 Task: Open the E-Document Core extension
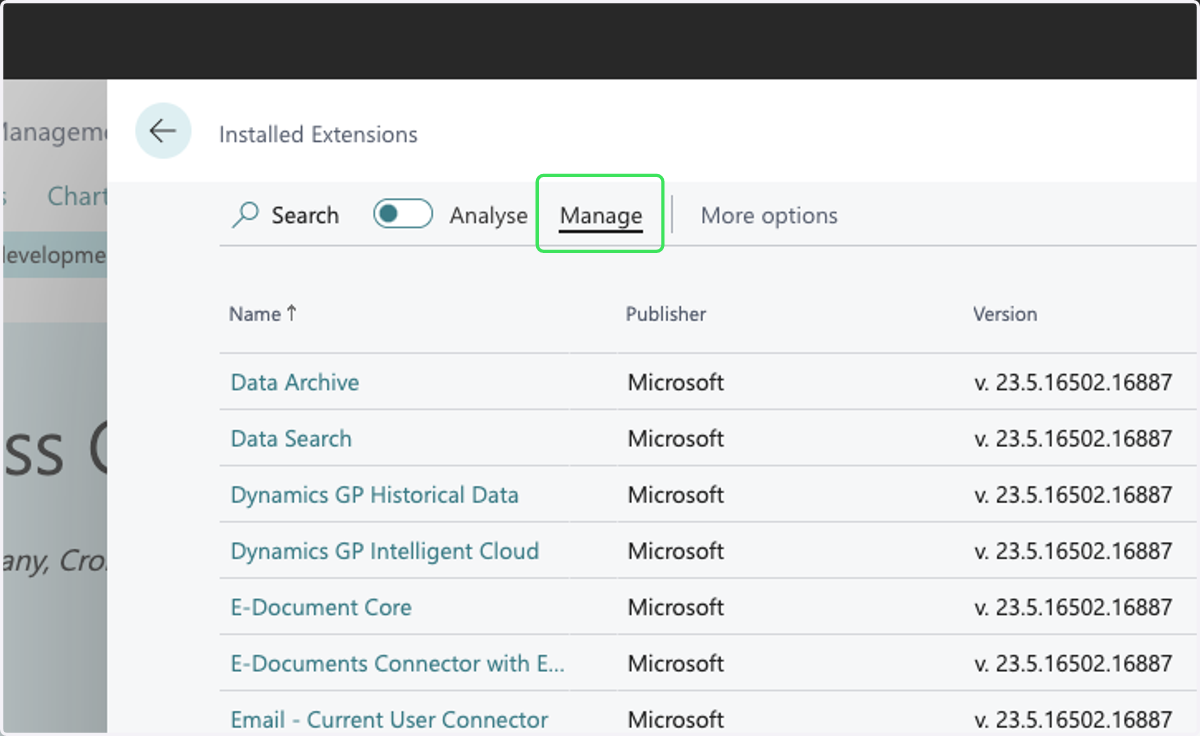point(321,607)
